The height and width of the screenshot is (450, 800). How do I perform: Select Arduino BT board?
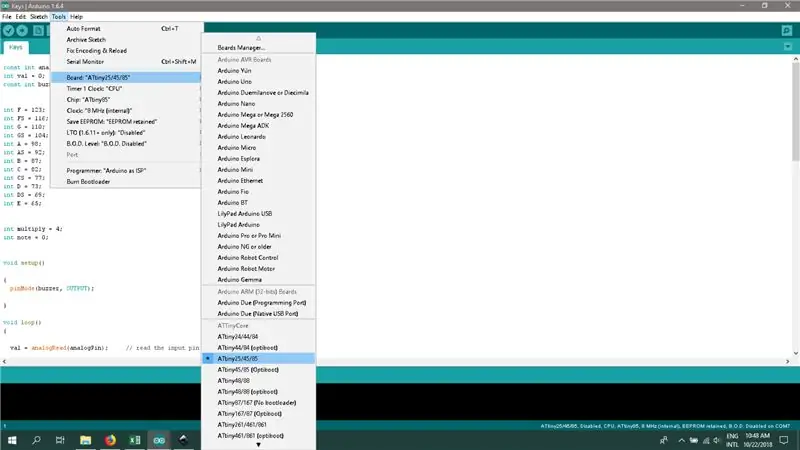point(259,203)
